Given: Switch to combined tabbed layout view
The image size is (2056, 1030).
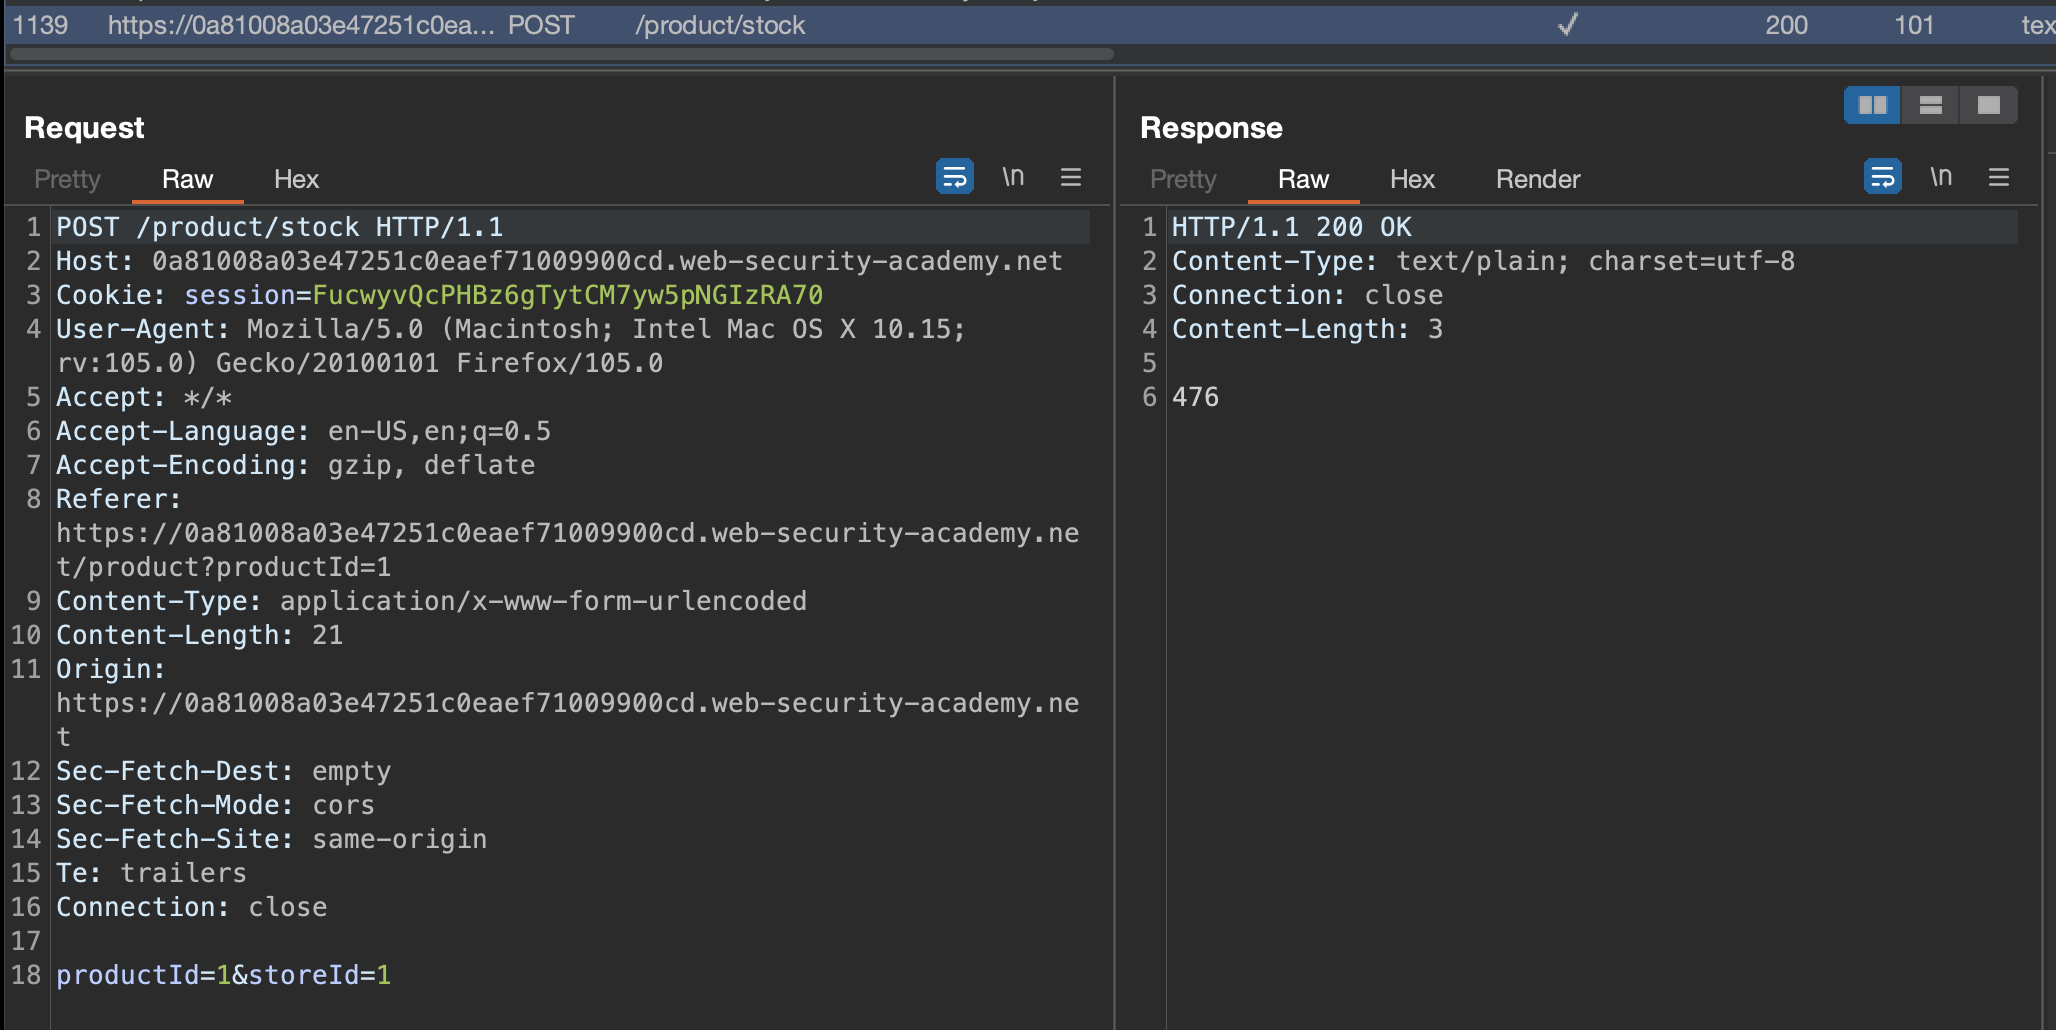Looking at the screenshot, I should pos(1989,105).
